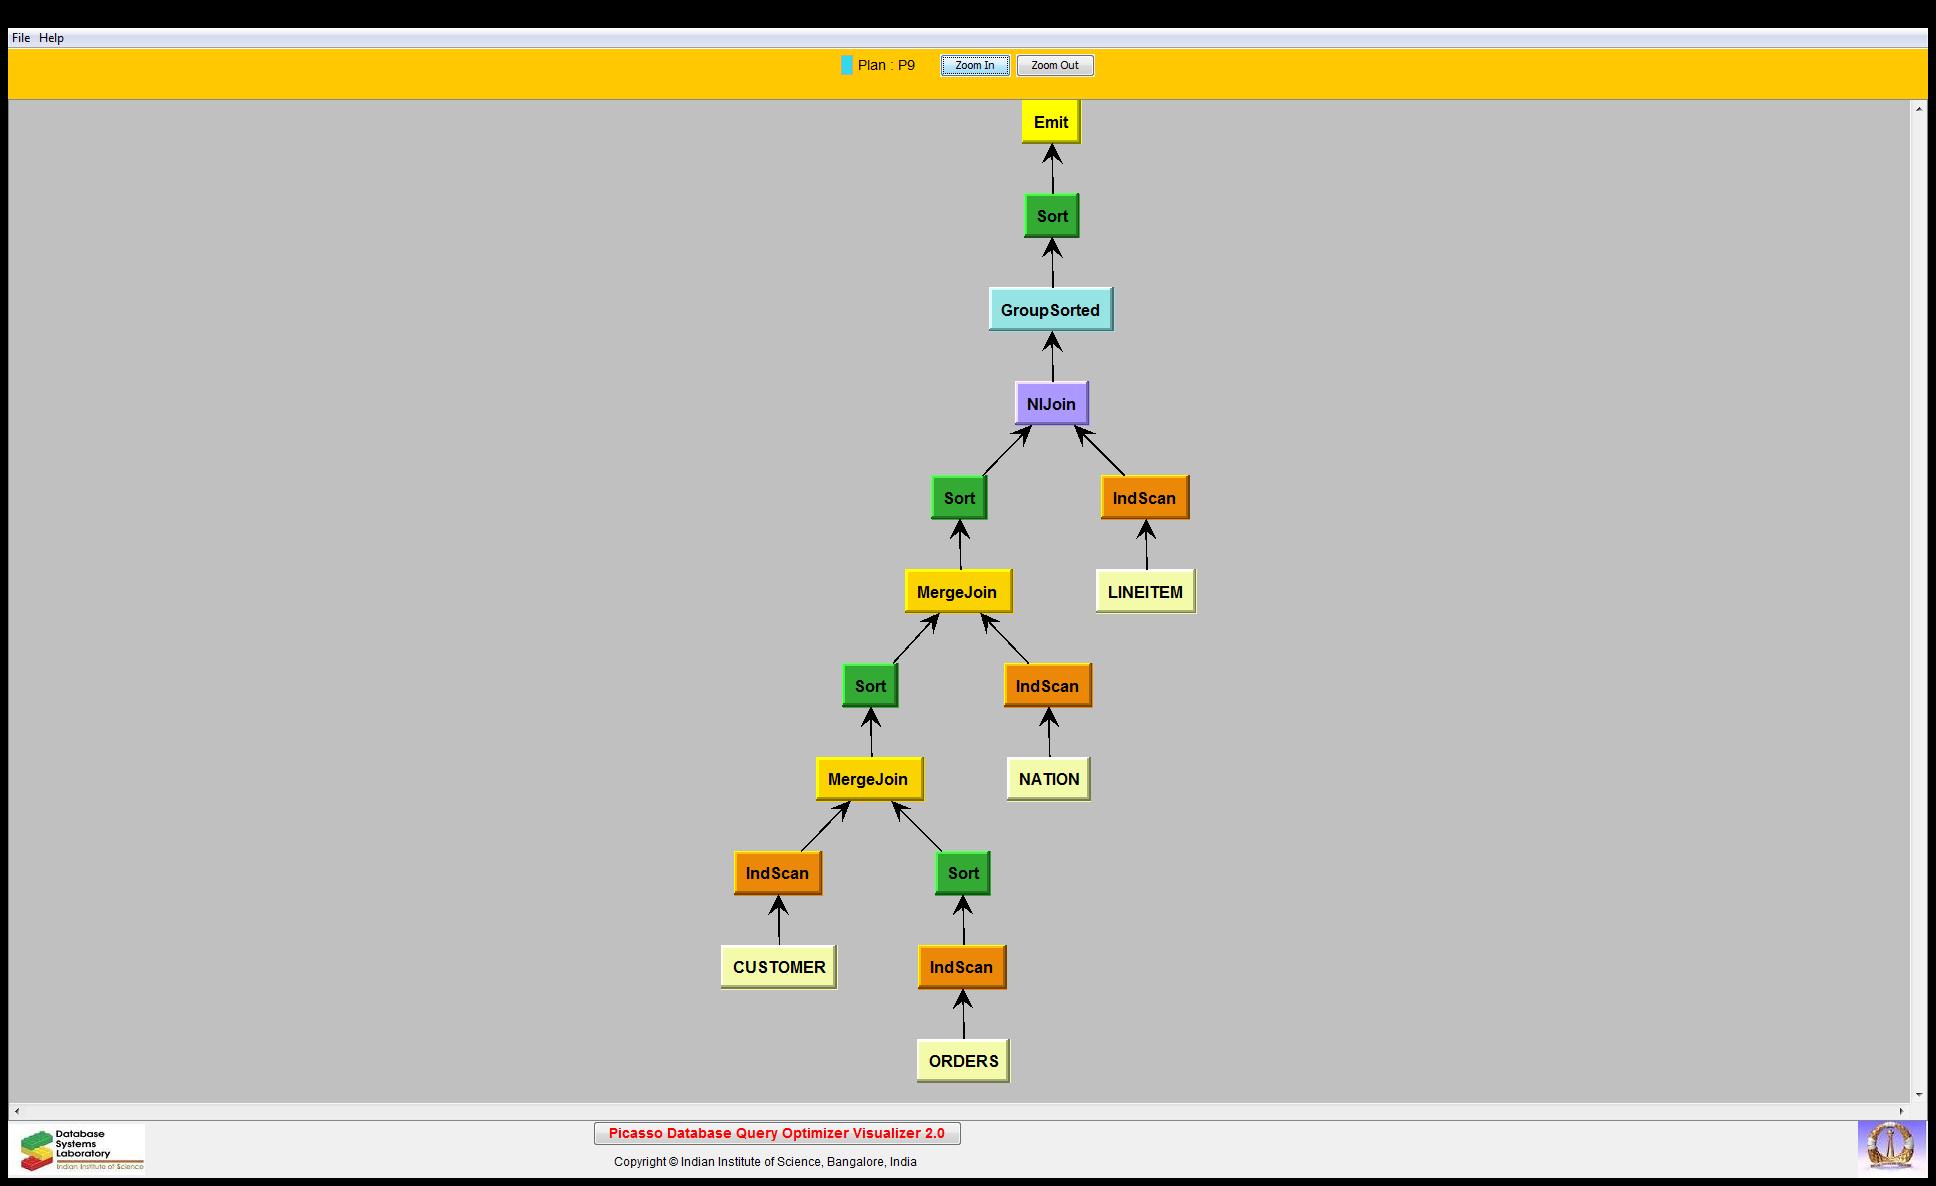The image size is (1936, 1186).
Task: Click the Emit root node
Action: point(1050,122)
